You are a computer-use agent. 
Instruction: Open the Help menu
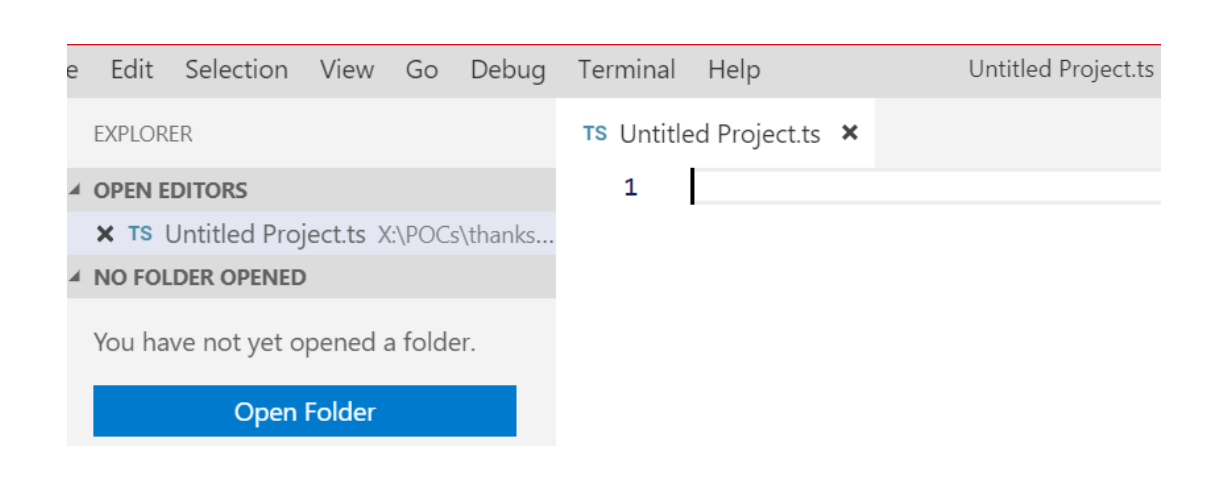734,70
